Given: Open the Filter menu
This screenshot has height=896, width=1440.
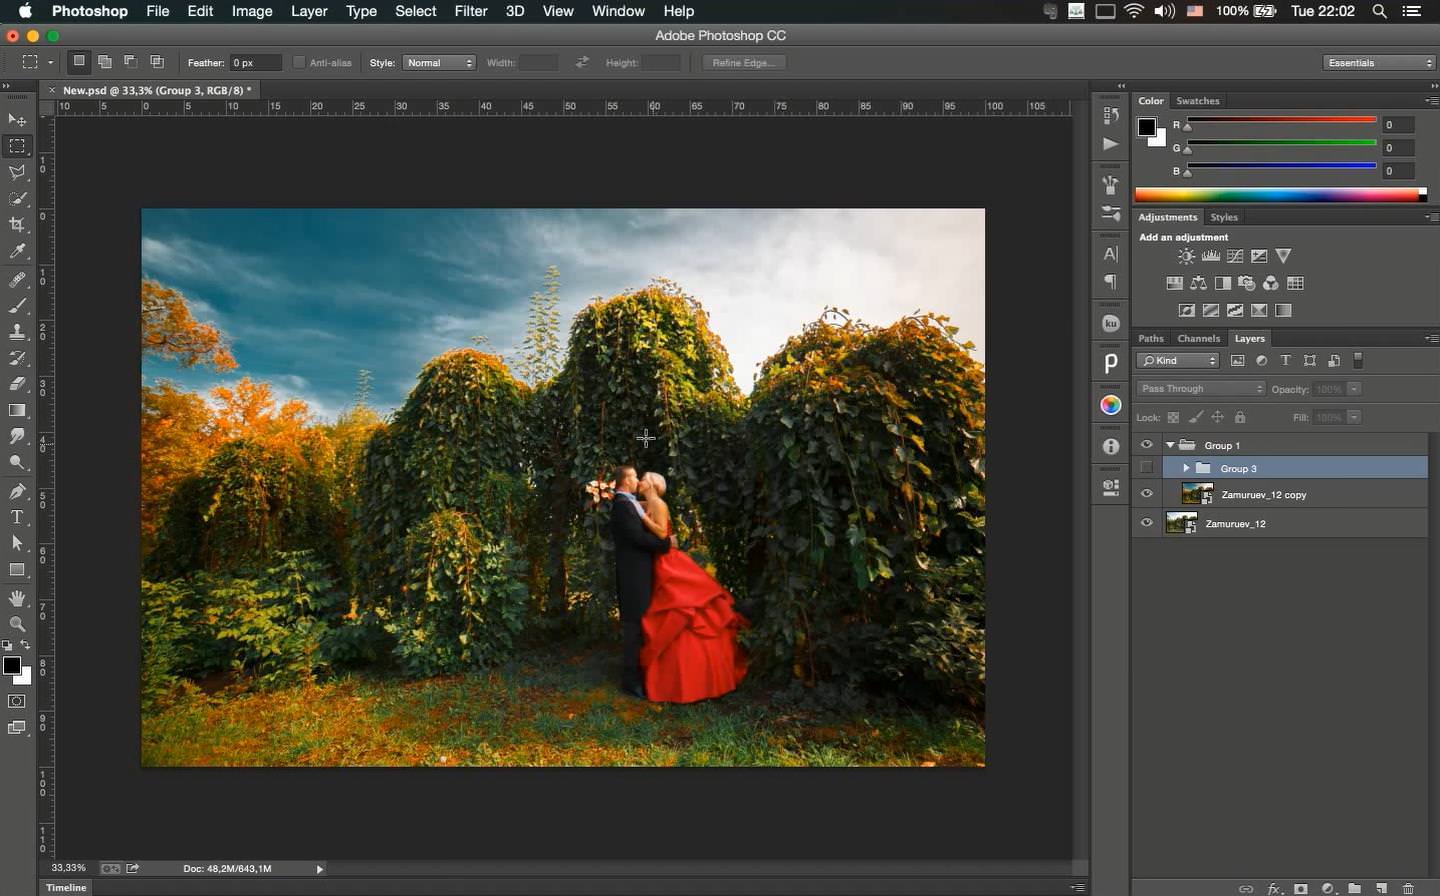Looking at the screenshot, I should click(x=470, y=11).
